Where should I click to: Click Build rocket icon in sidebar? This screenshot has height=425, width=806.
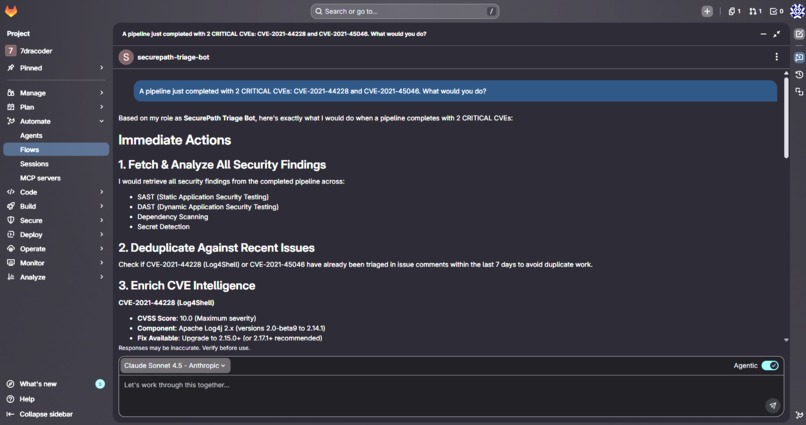(x=10, y=206)
